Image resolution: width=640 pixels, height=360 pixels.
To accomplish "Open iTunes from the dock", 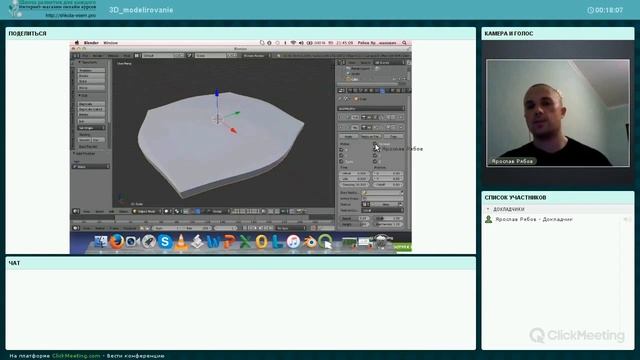I will (x=293, y=242).
